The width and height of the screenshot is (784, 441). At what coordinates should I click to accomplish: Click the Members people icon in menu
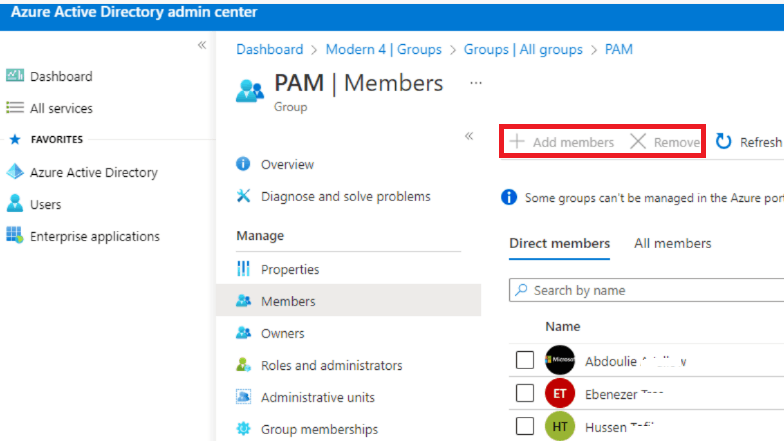244,300
